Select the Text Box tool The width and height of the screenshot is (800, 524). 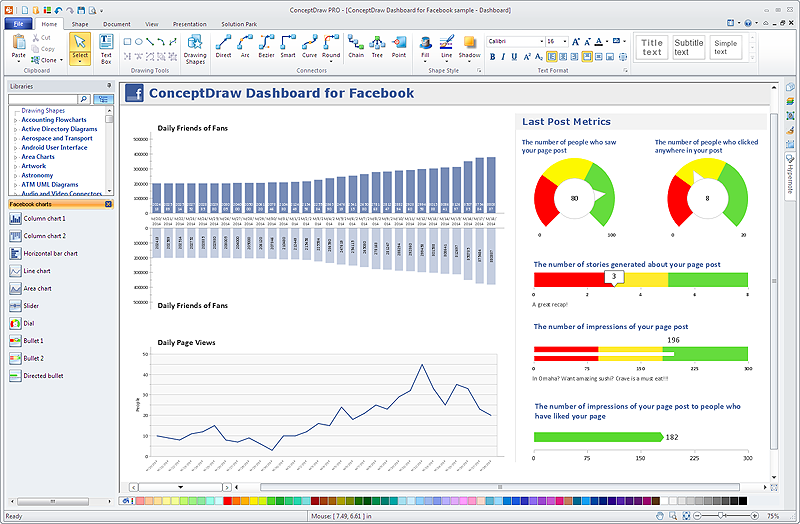[x=106, y=48]
